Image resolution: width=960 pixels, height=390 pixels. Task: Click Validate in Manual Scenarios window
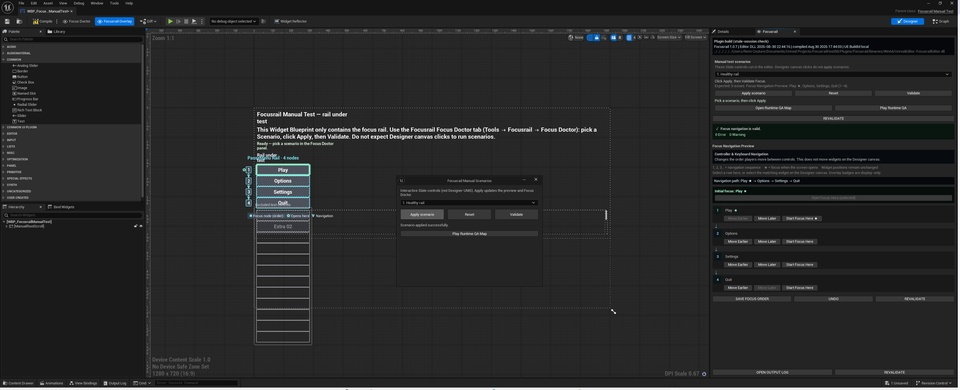[x=516, y=214]
